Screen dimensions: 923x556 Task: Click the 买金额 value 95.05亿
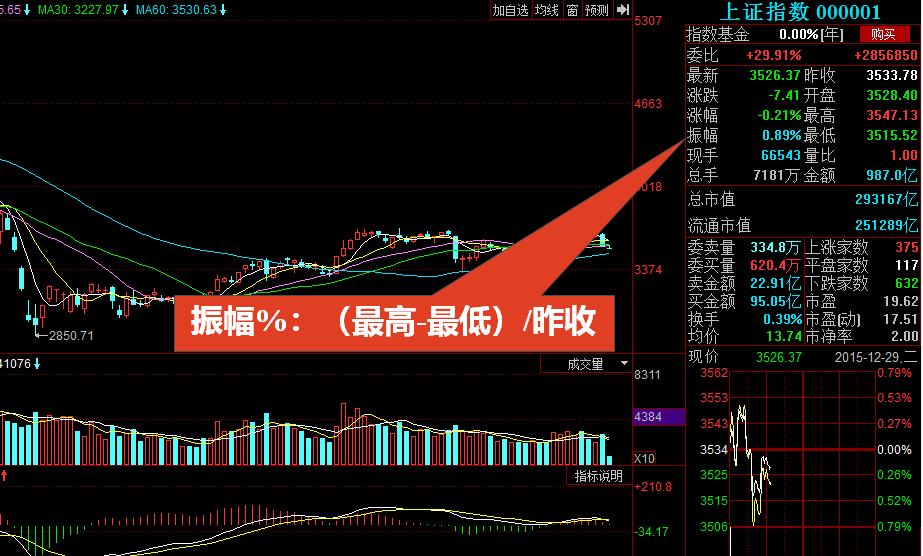tap(776, 302)
